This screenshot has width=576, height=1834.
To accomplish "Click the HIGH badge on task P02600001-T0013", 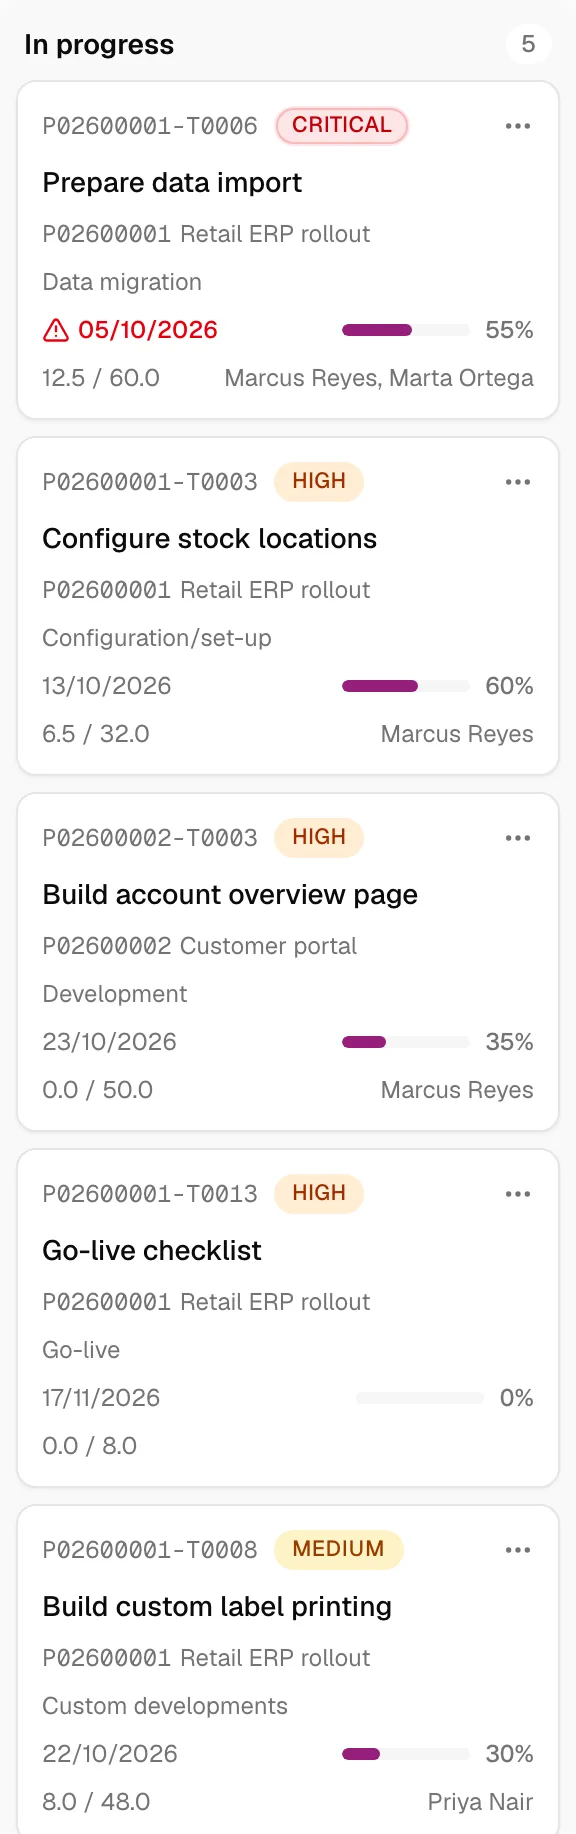I will [319, 1193].
